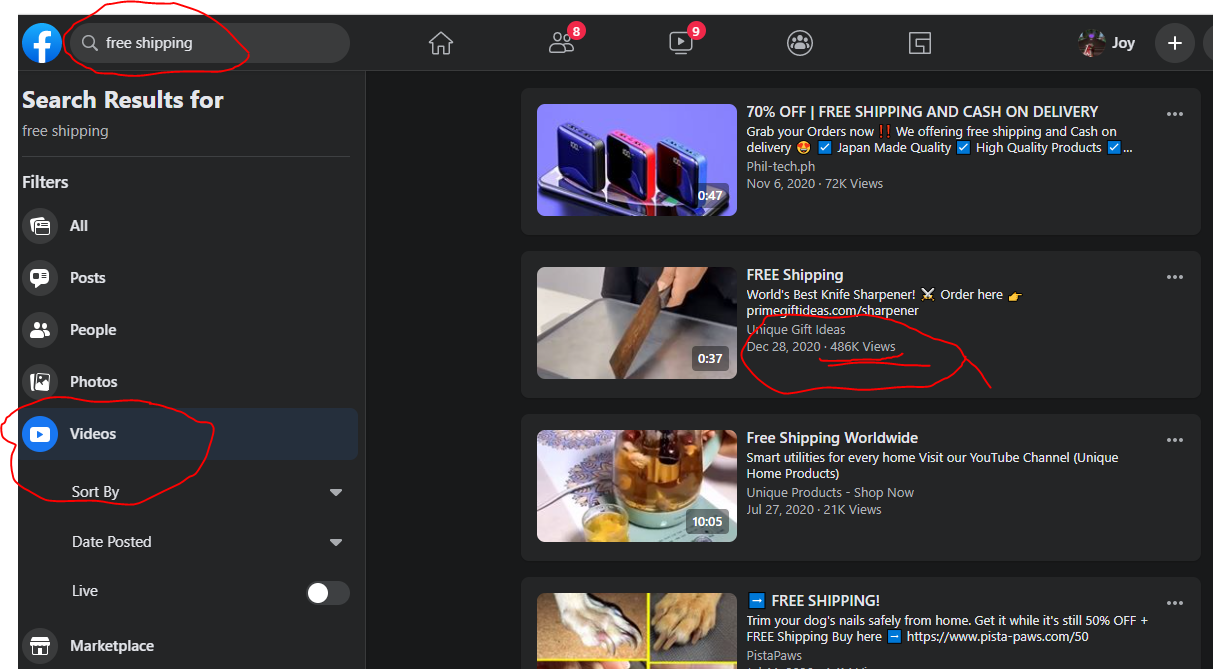This screenshot has width=1213, height=669.
Task: Click the Search Results for heading
Action: tap(123, 100)
